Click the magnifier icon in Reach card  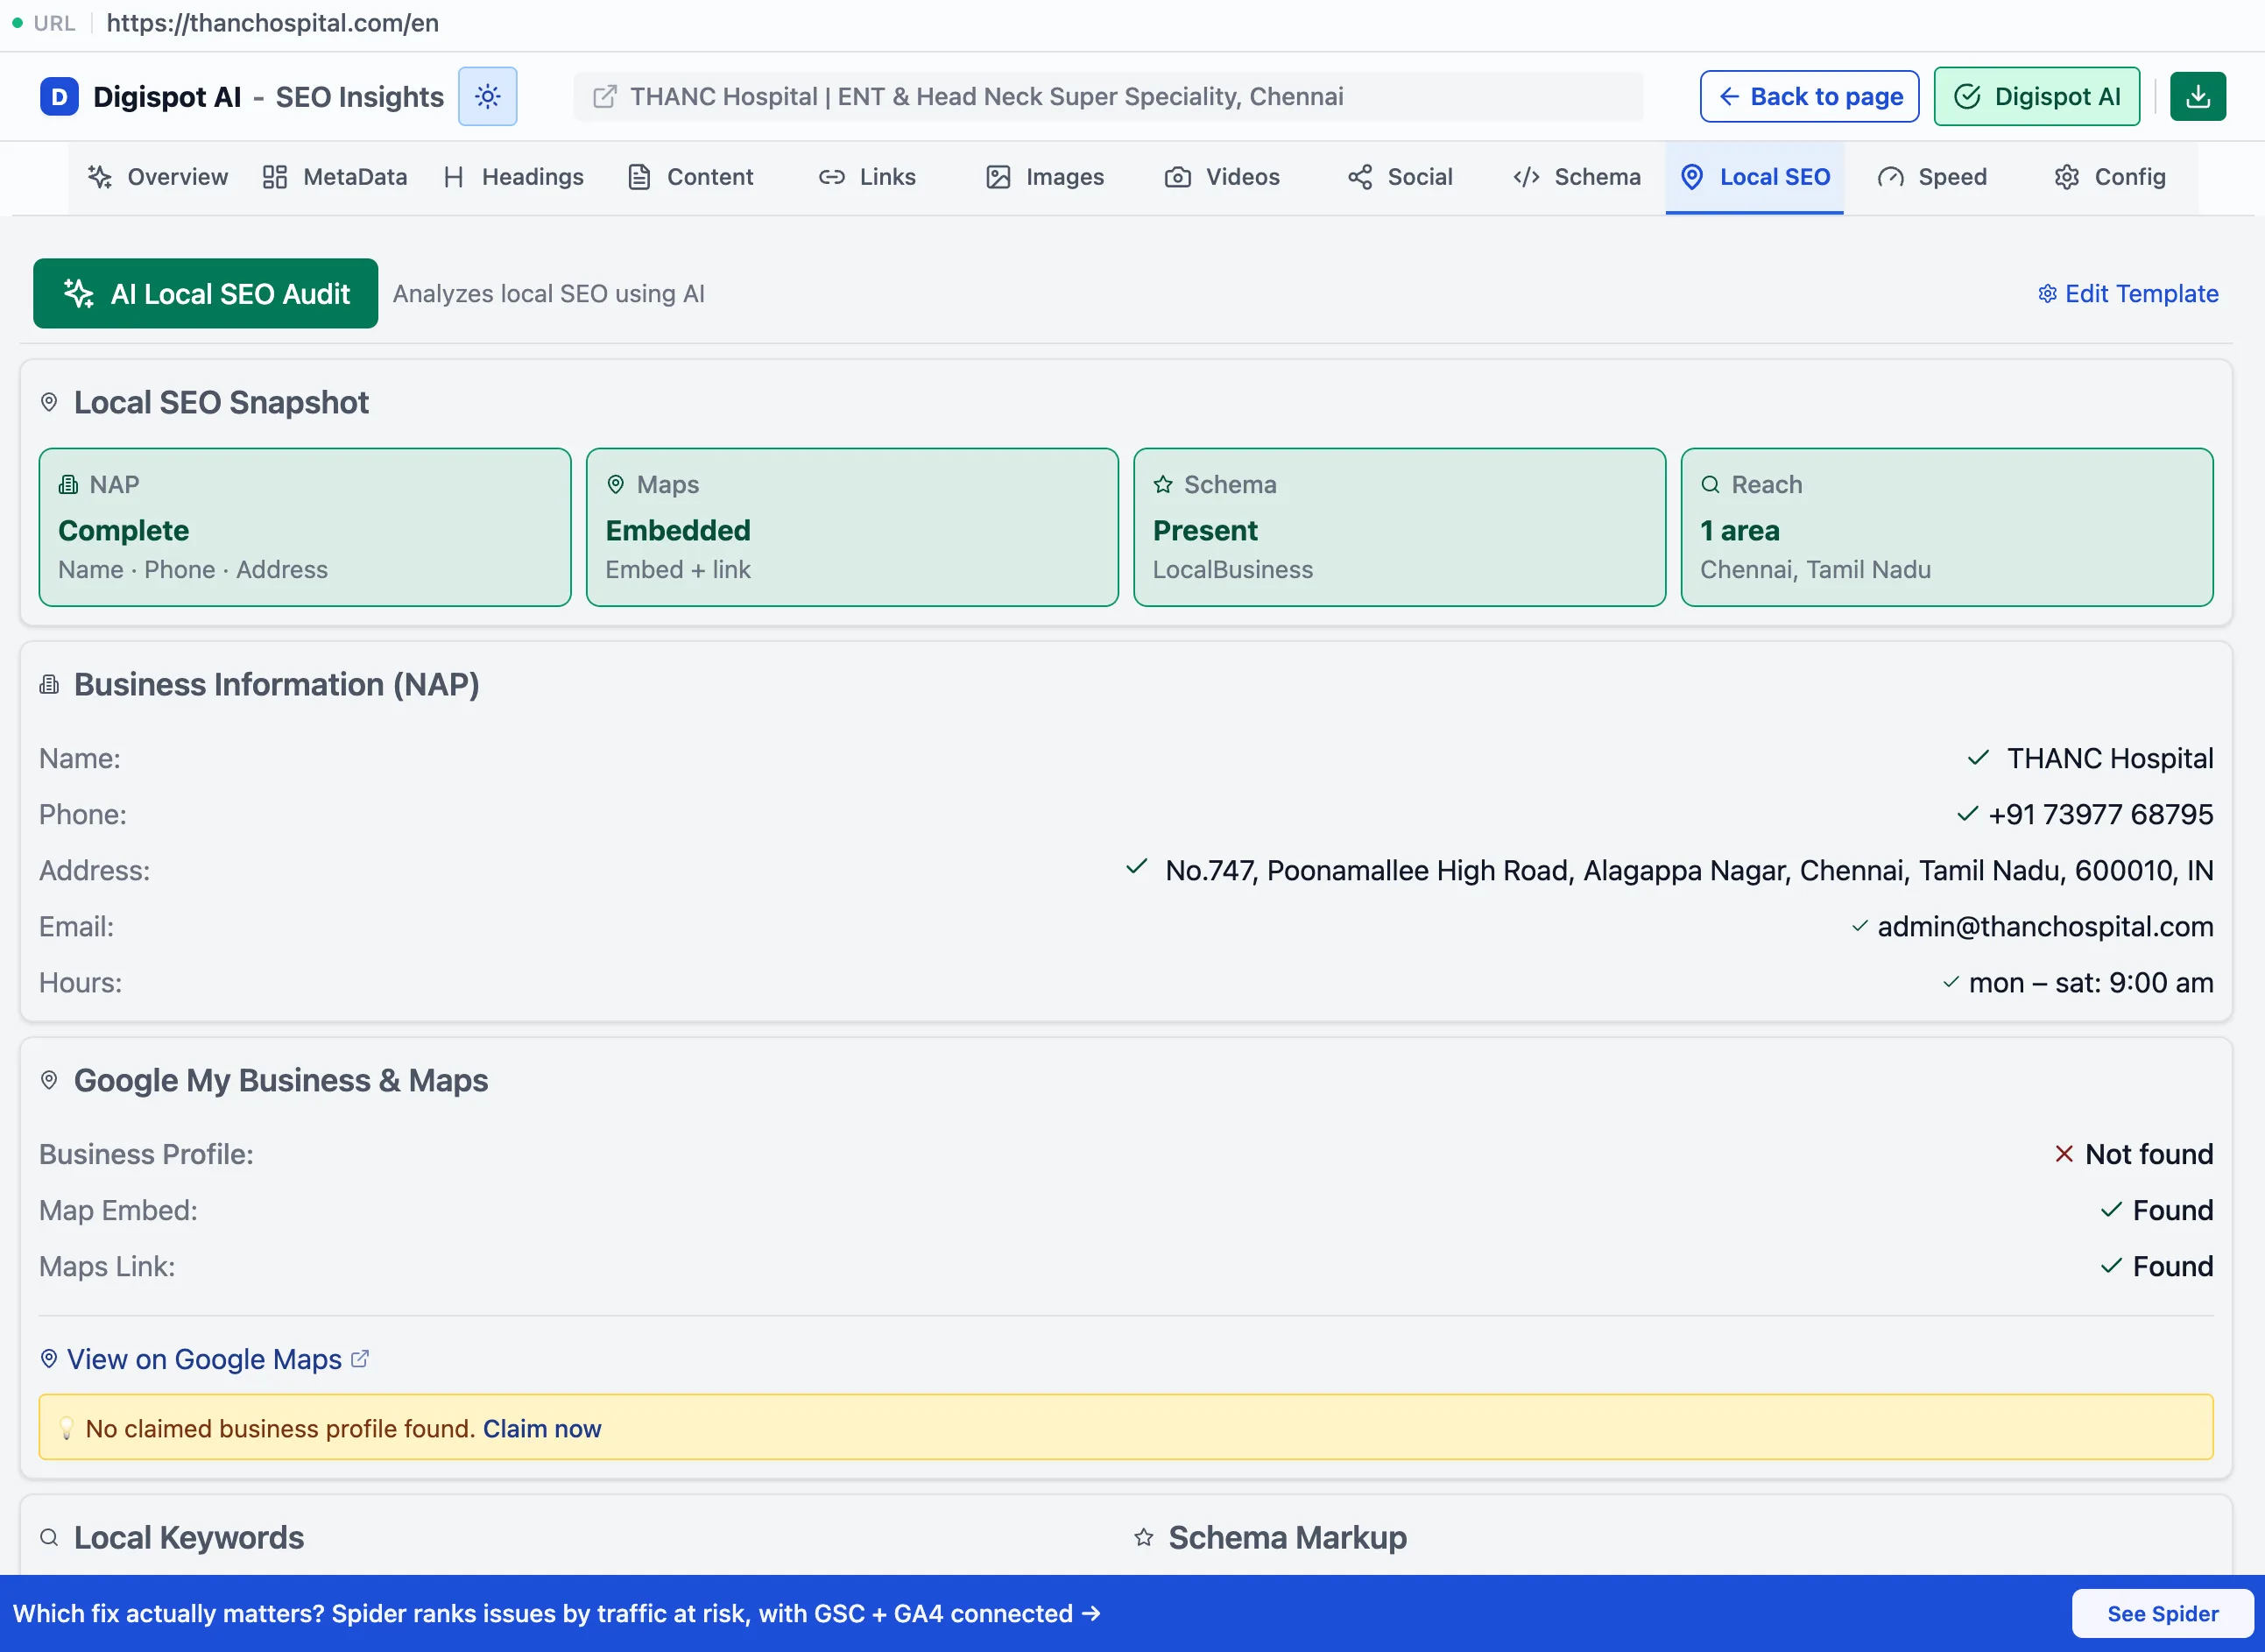click(1711, 485)
